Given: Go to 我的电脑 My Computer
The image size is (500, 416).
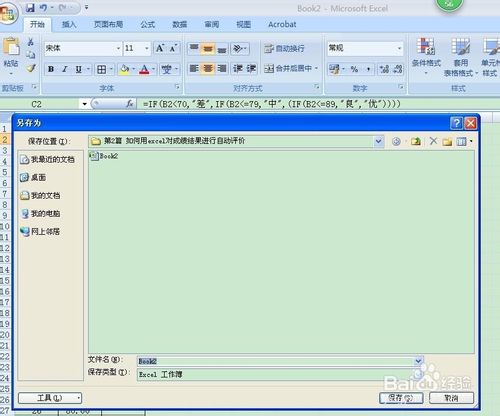Looking at the screenshot, I should tap(40, 214).
